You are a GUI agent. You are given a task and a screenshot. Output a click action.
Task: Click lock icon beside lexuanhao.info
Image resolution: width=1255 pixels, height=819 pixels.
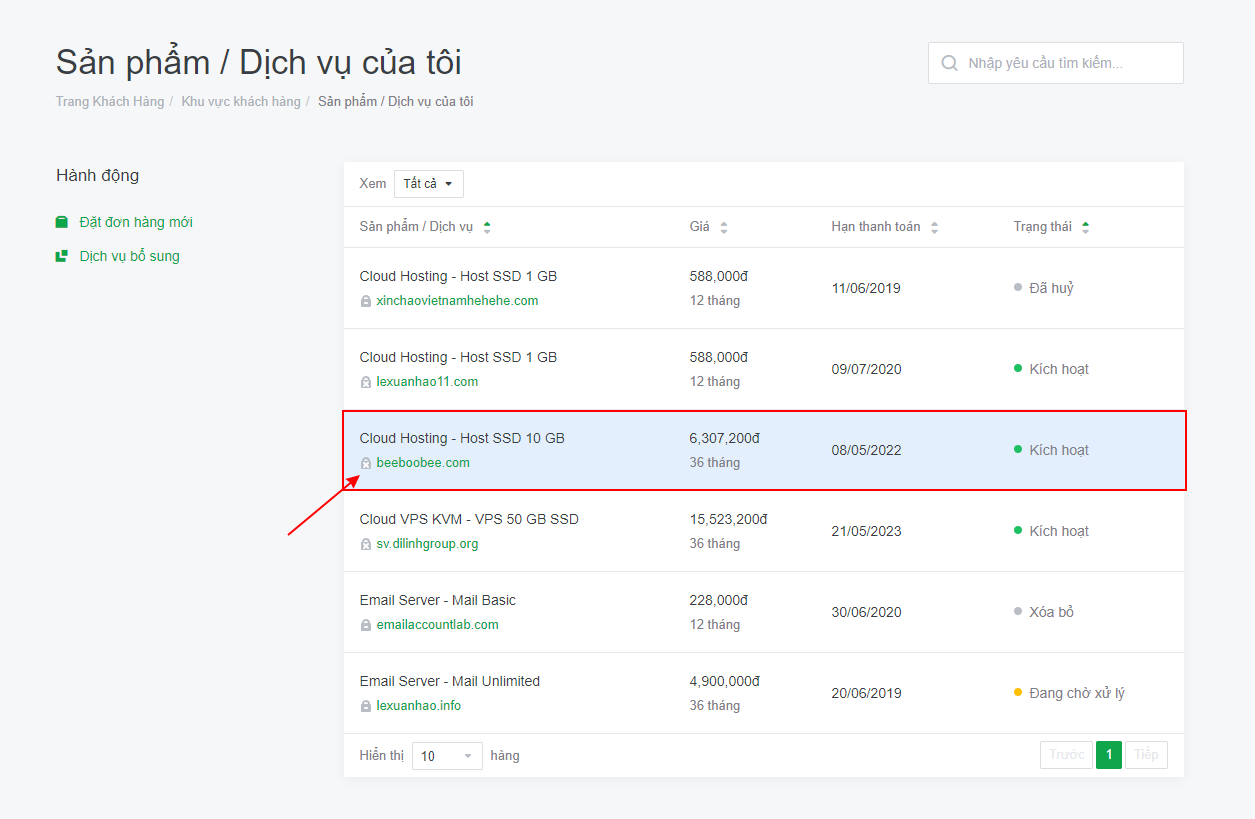click(x=366, y=706)
